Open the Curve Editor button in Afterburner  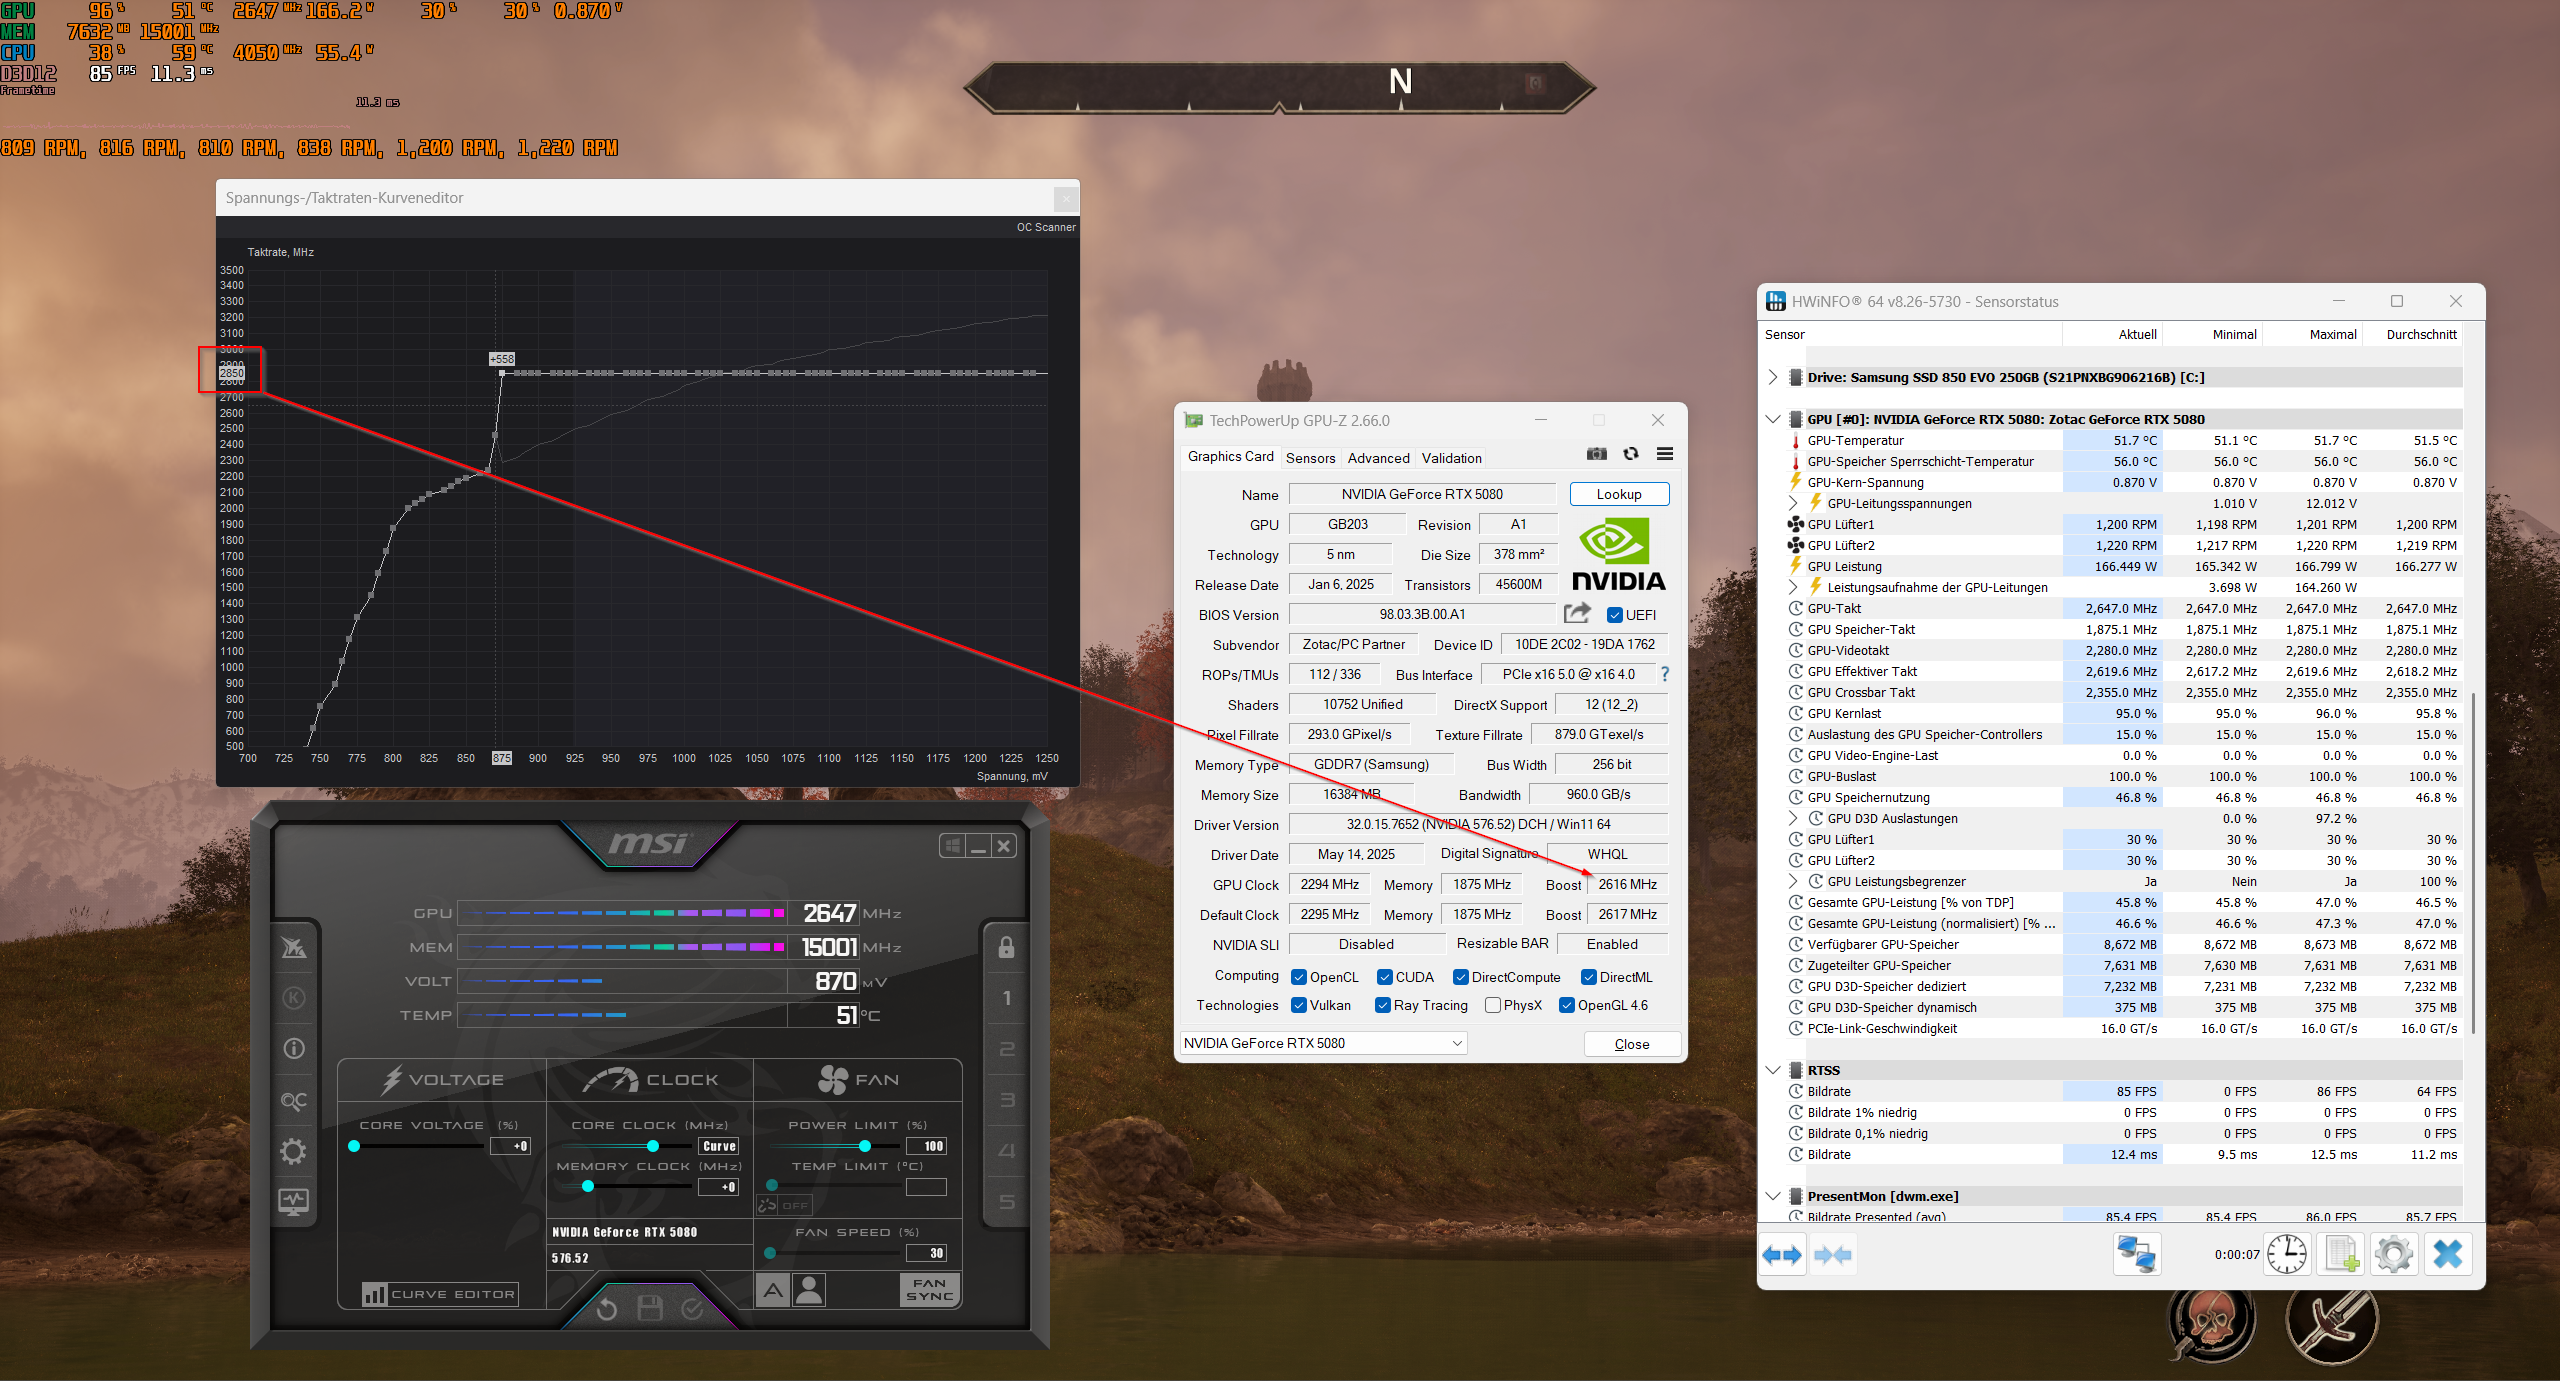pos(441,1294)
